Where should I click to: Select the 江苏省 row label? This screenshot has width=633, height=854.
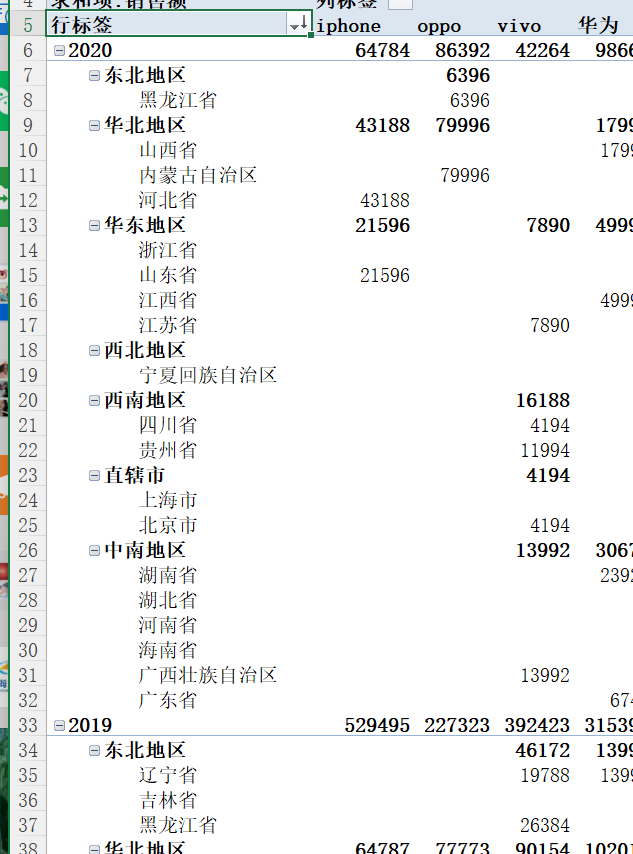[x=167, y=326]
